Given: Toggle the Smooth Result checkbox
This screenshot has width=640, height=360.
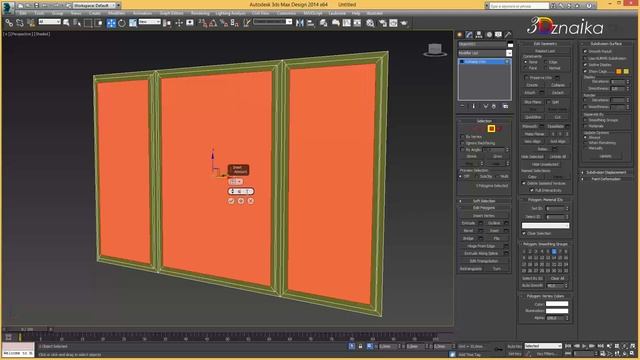Looking at the screenshot, I should point(585,51).
